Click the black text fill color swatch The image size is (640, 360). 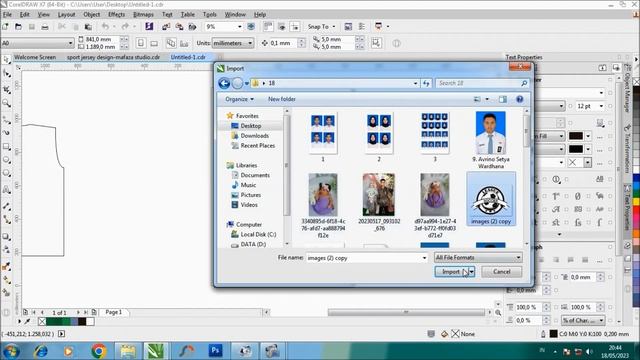pyautogui.click(x=576, y=136)
